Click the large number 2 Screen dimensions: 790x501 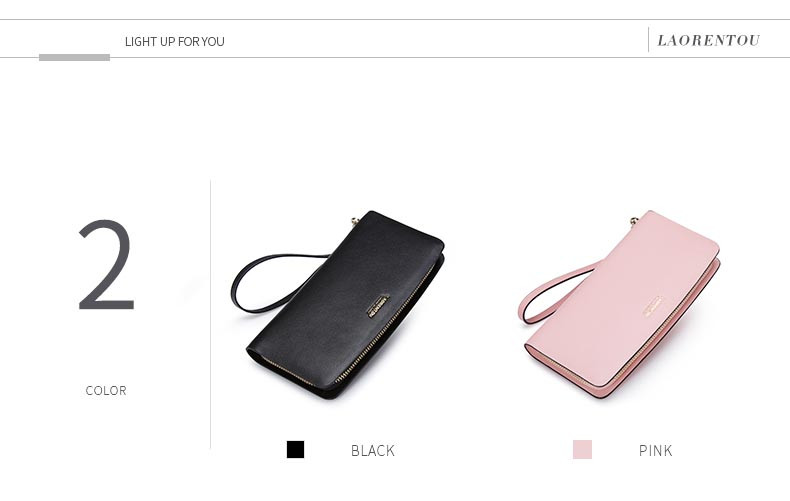tap(106, 265)
